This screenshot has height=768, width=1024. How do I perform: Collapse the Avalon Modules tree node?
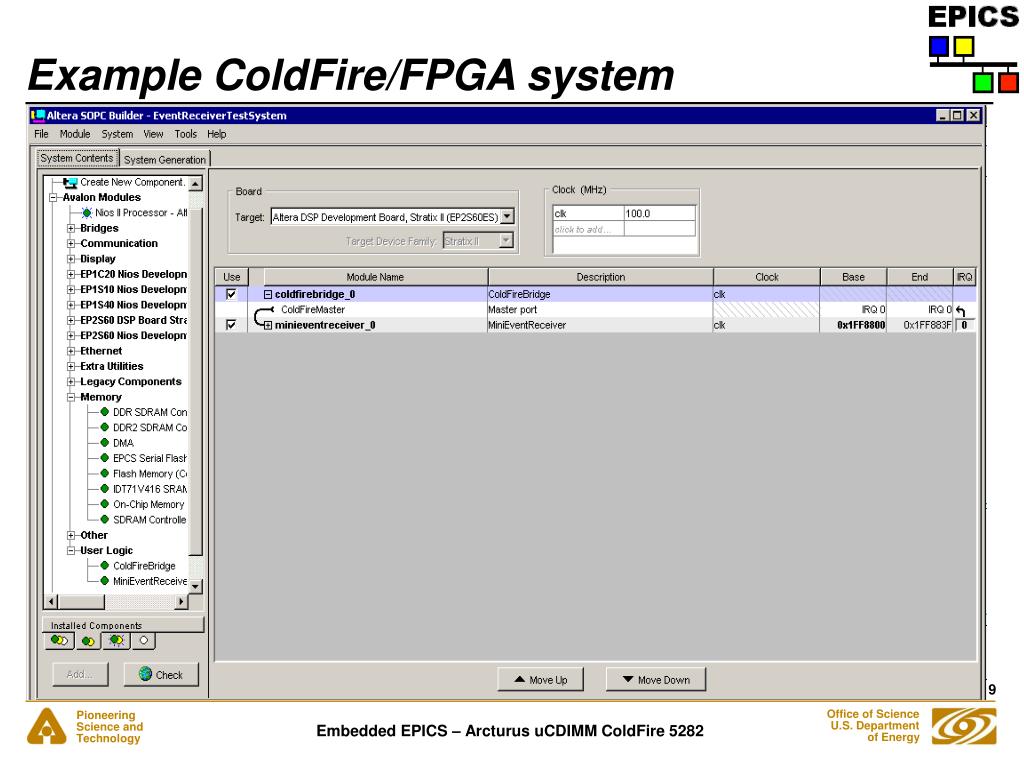click(54, 197)
